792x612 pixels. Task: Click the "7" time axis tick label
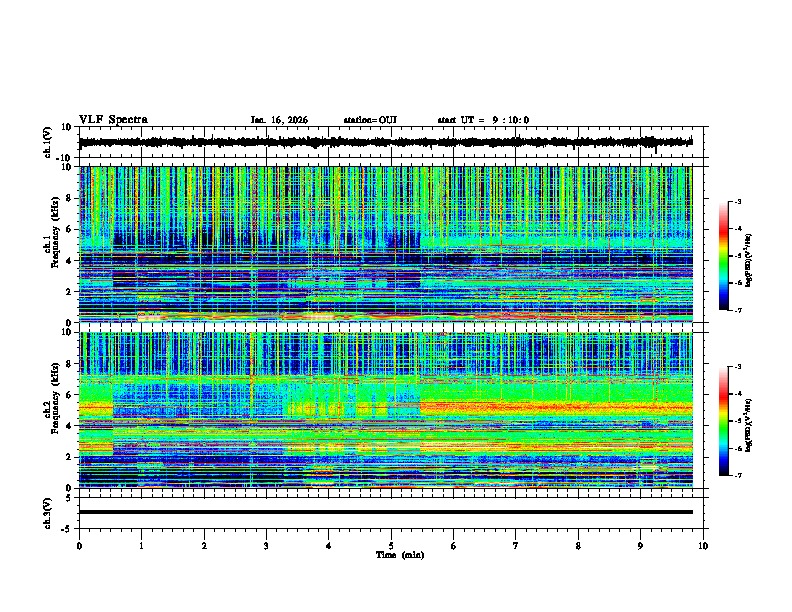[x=516, y=546]
